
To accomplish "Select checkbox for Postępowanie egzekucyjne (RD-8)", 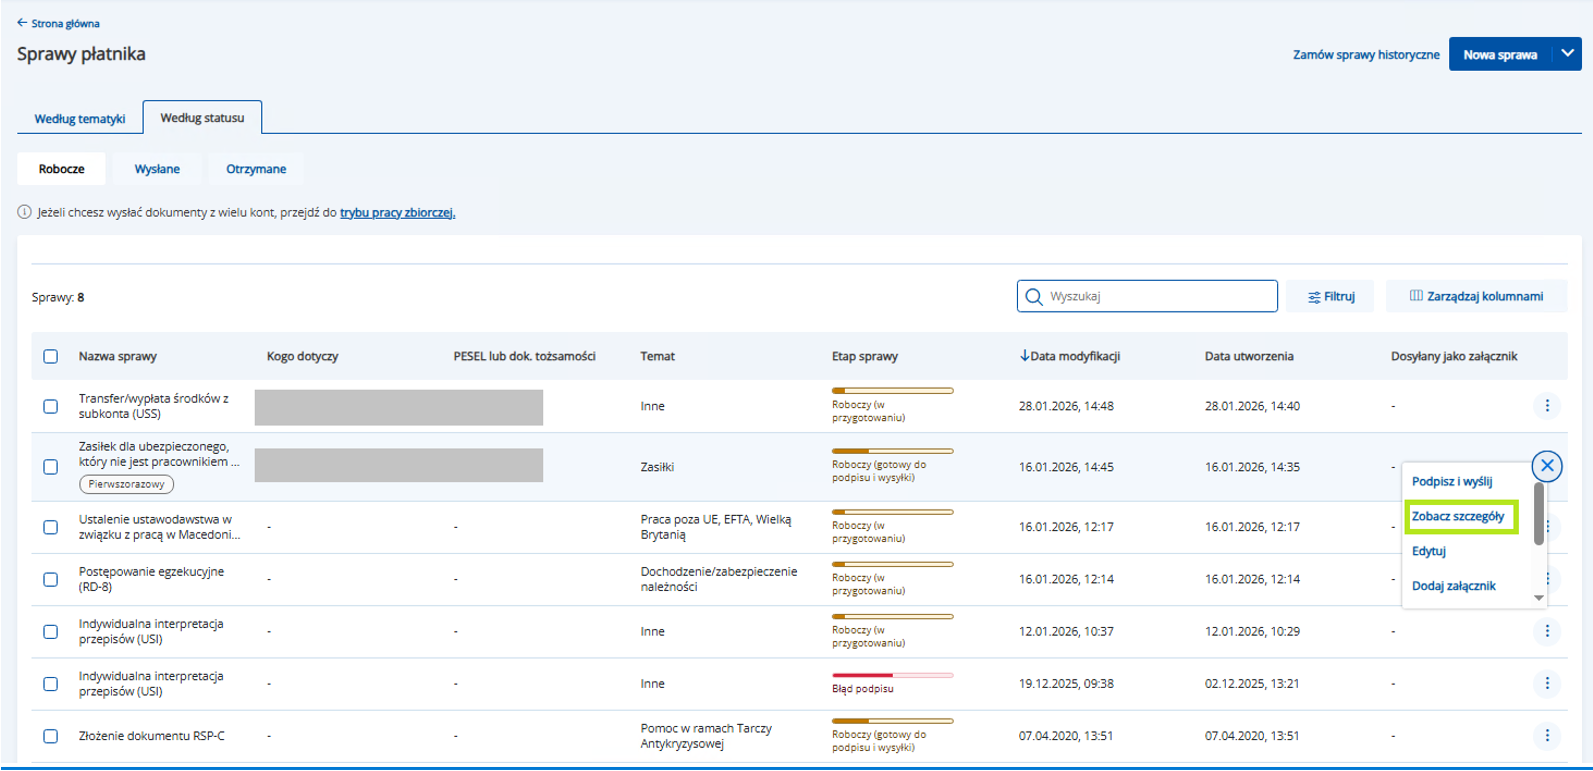I will click(x=51, y=580).
